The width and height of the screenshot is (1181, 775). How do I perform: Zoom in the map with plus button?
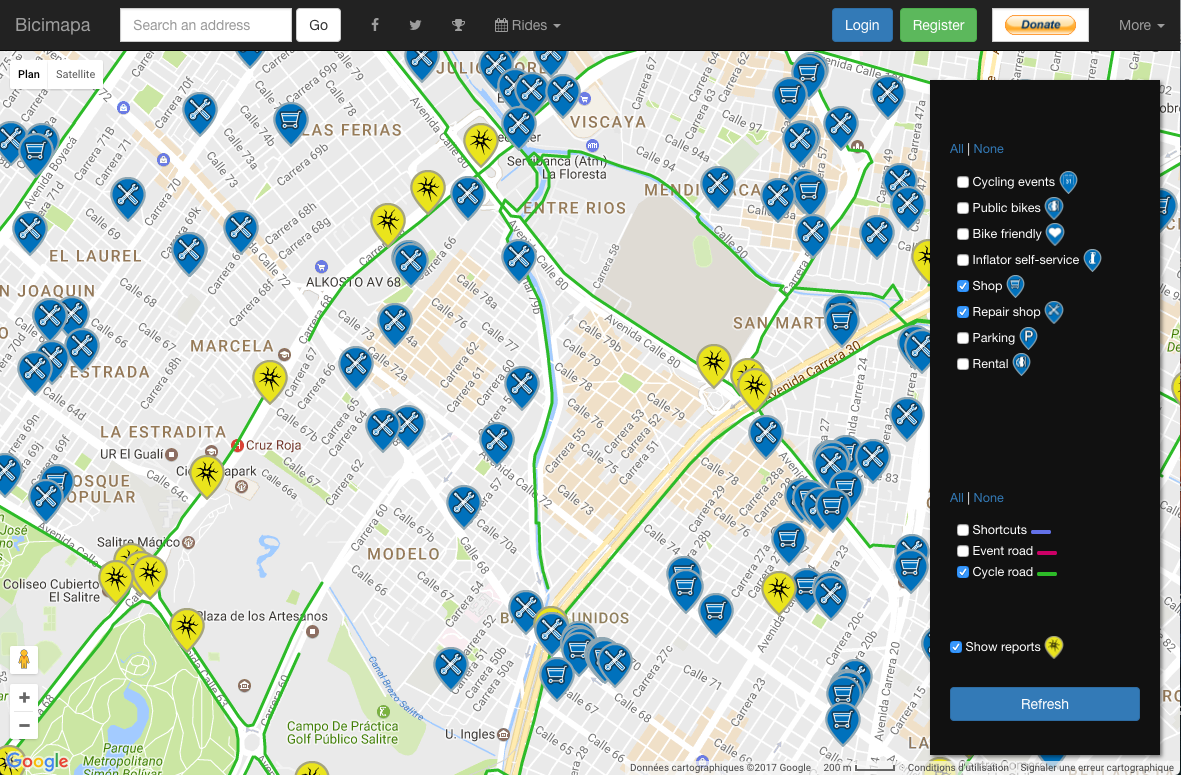[24, 697]
